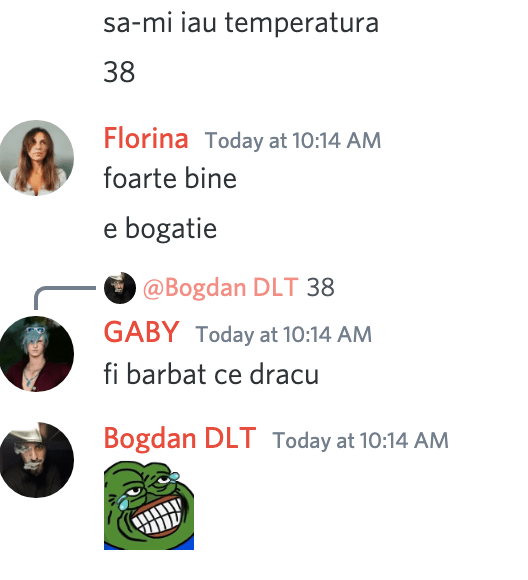Select the message "fi barbat ce dracu"
Image resolution: width=528 pixels, height=580 pixels.
[x=211, y=374]
